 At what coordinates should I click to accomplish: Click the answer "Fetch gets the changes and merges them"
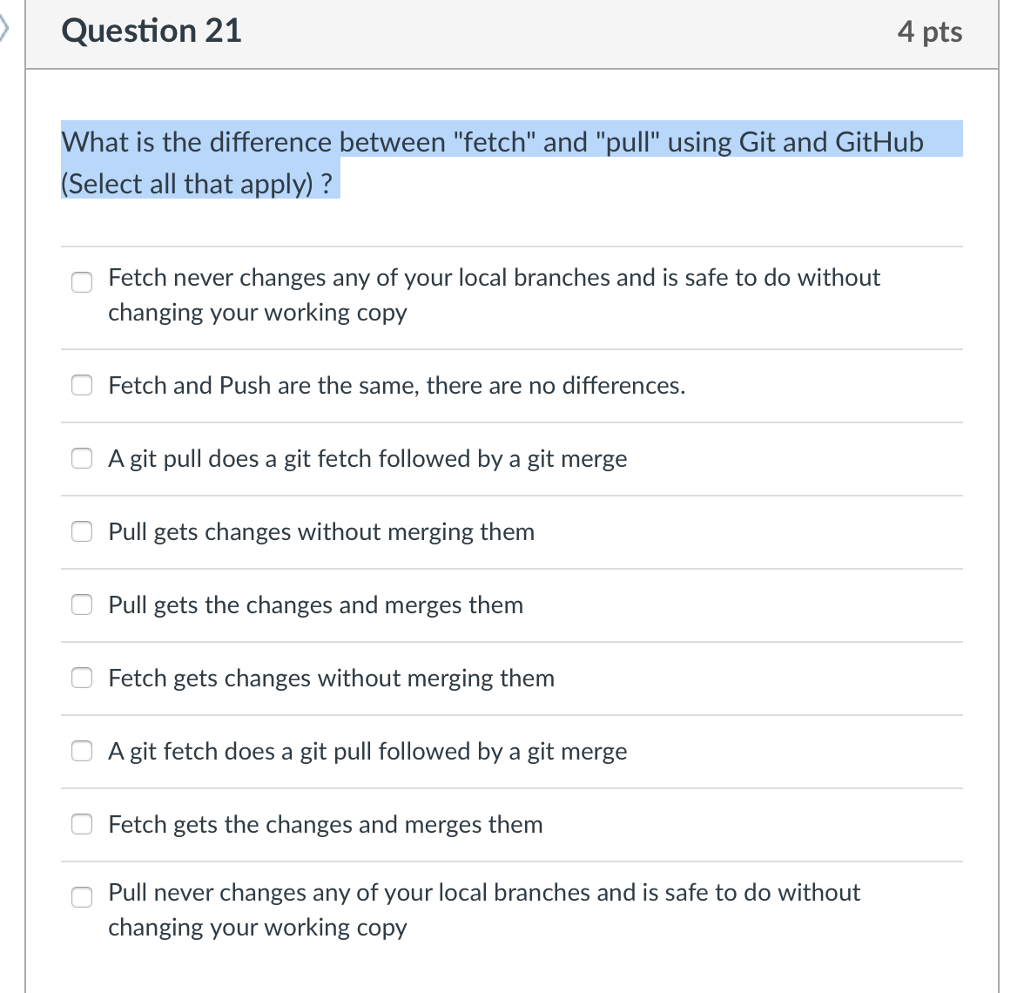[x=325, y=824]
